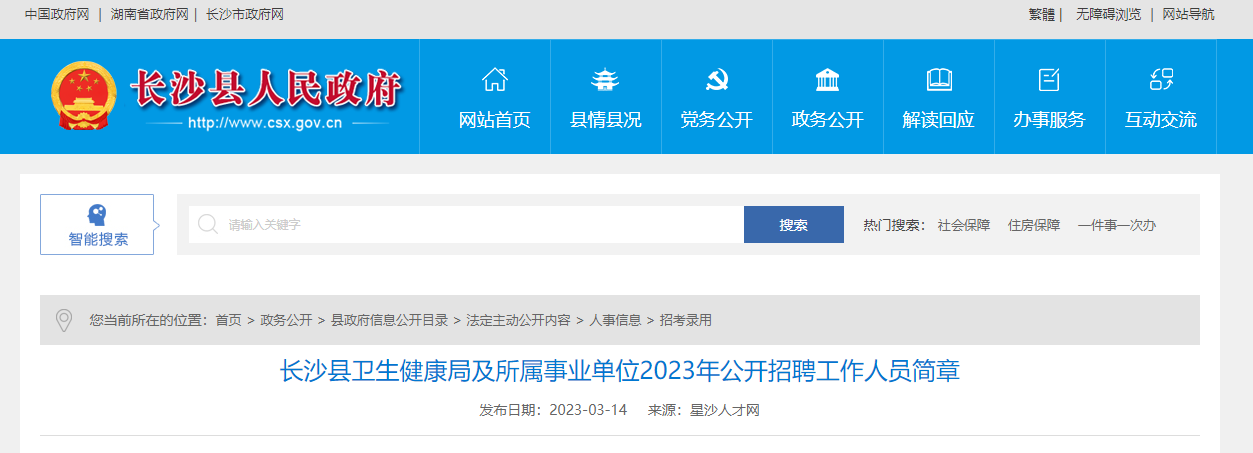Select the 智能搜索 tab label

pyautogui.click(x=98, y=240)
